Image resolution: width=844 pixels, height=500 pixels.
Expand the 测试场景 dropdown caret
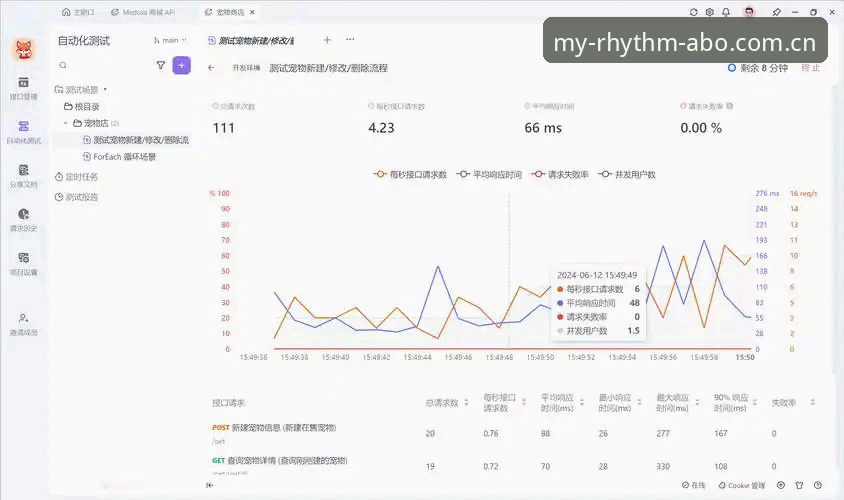coord(105,89)
